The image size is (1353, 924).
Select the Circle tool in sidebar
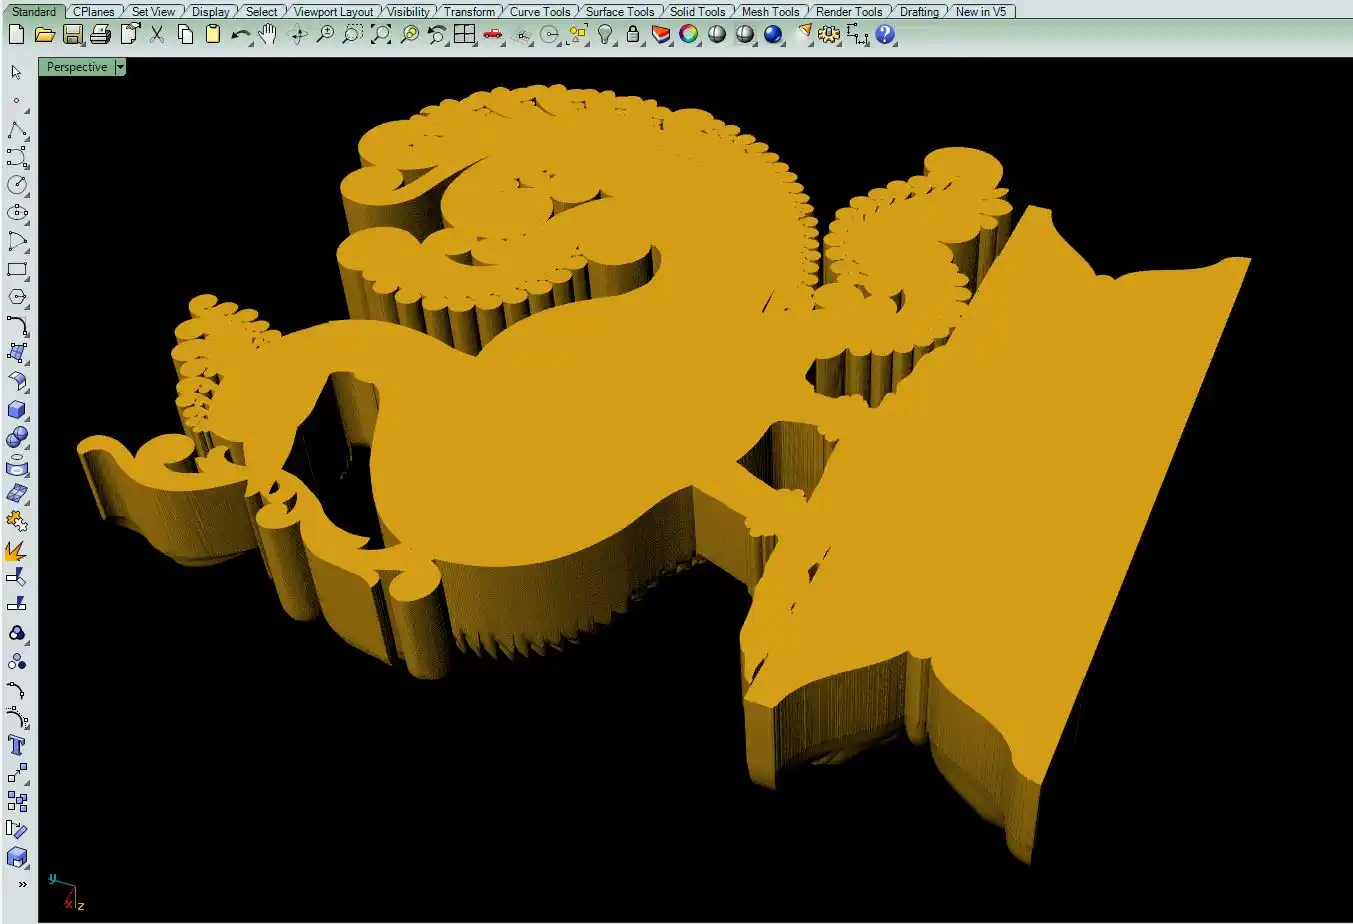point(17,185)
